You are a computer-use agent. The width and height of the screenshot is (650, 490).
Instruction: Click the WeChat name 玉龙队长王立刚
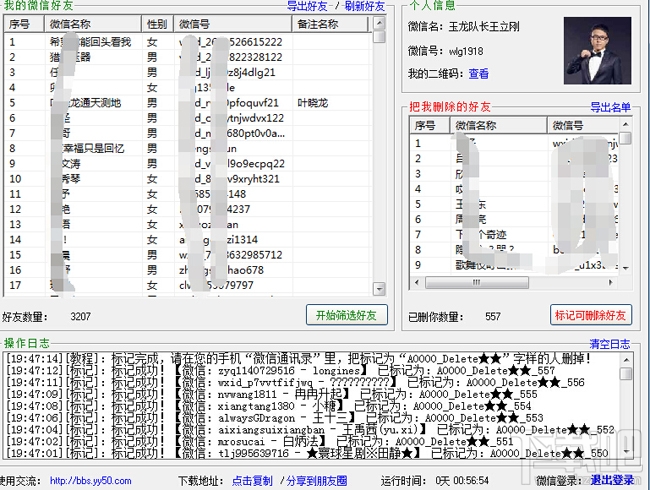(484, 27)
